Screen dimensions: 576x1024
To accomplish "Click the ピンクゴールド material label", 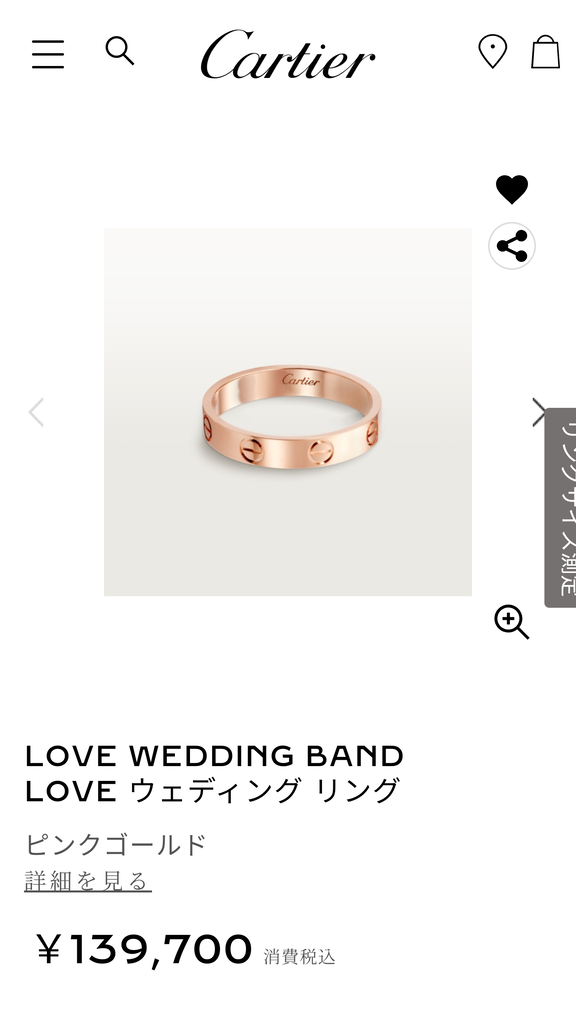I will coord(116,844).
